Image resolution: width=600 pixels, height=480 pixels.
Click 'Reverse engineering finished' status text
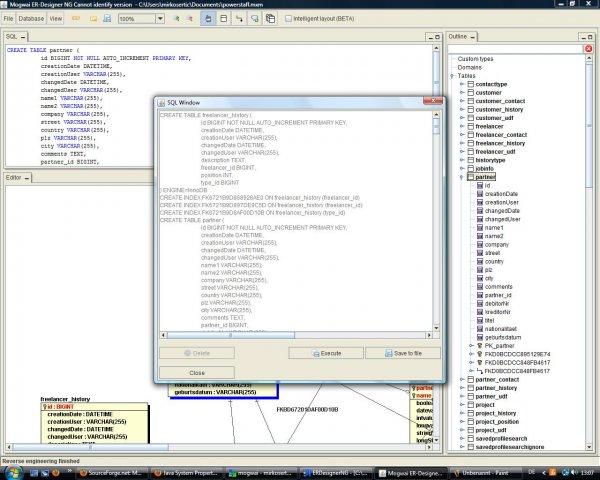41,461
